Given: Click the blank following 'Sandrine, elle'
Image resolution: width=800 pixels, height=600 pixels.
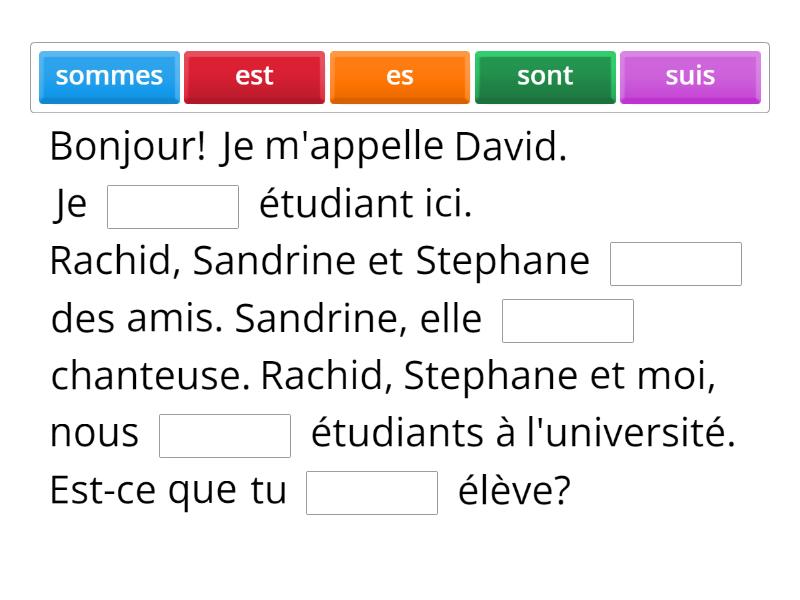Looking at the screenshot, I should tap(568, 320).
